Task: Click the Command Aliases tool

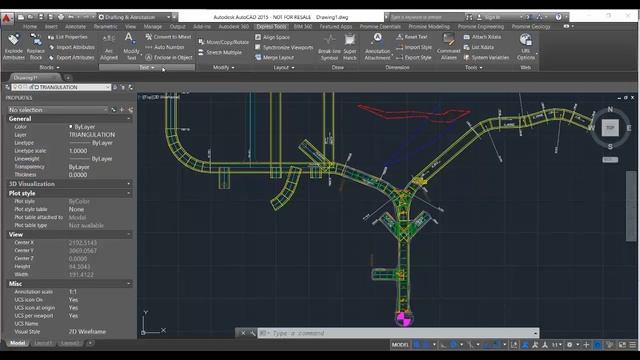Action: (449, 47)
